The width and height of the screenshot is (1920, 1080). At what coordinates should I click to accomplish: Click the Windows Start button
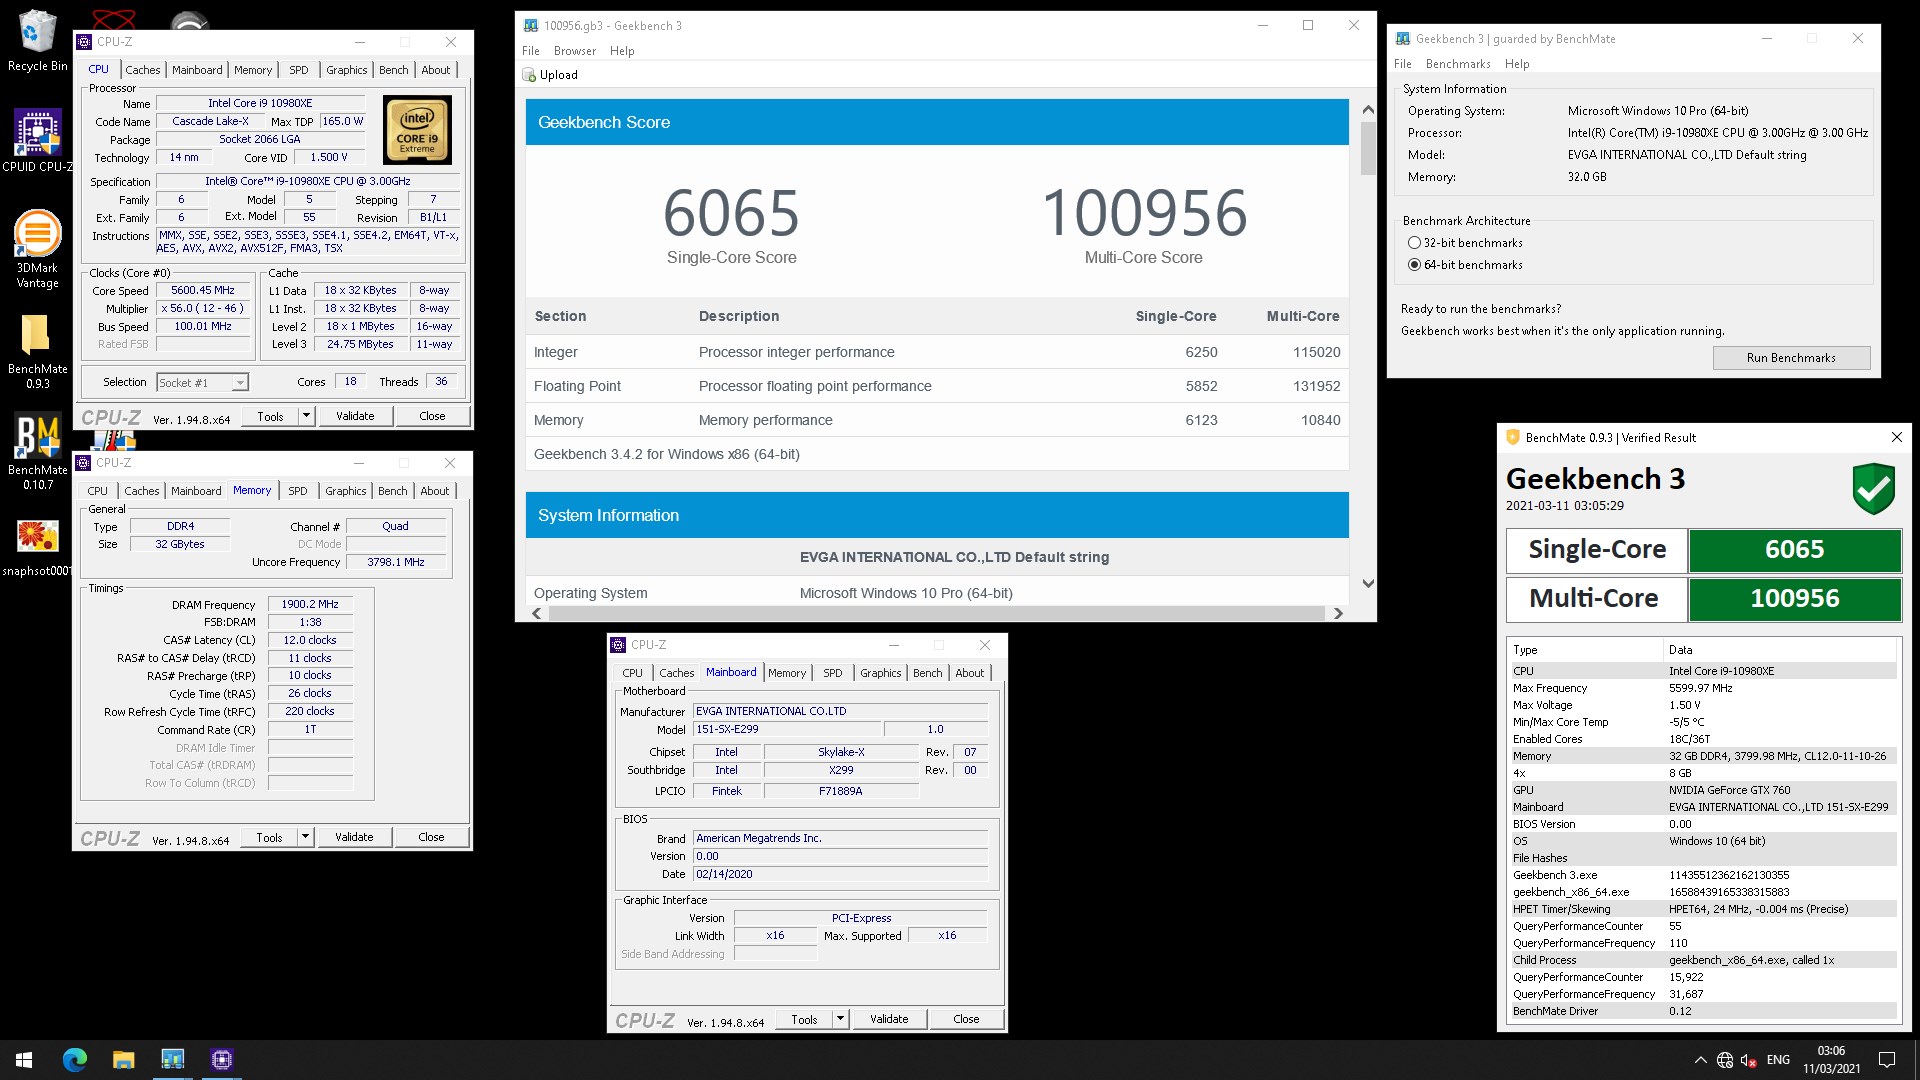24,1059
